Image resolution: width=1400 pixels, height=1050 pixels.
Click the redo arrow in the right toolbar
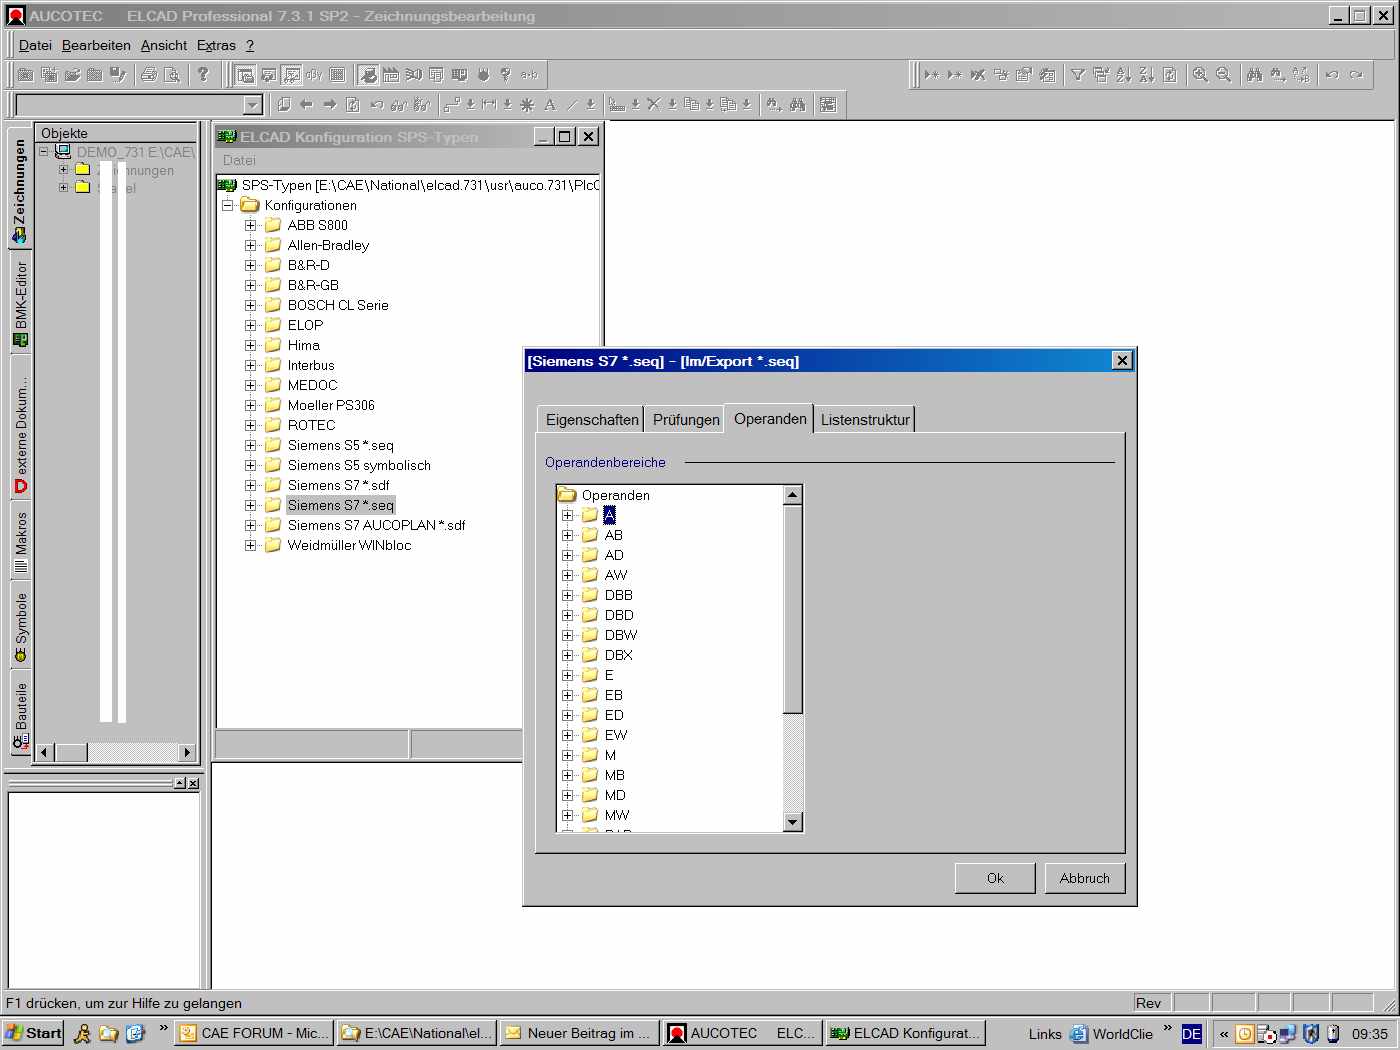pos(1356,74)
